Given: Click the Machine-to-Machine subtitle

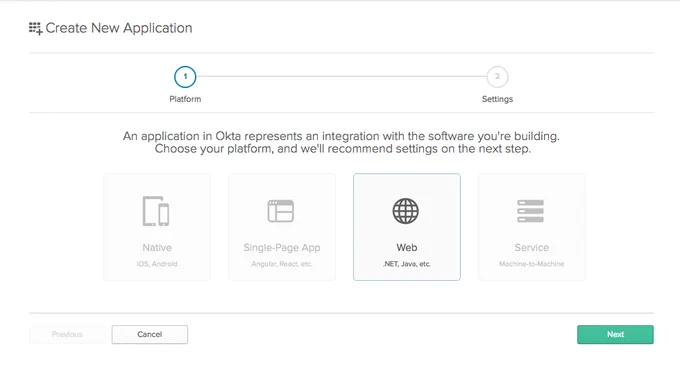Looking at the screenshot, I should click(x=532, y=264).
